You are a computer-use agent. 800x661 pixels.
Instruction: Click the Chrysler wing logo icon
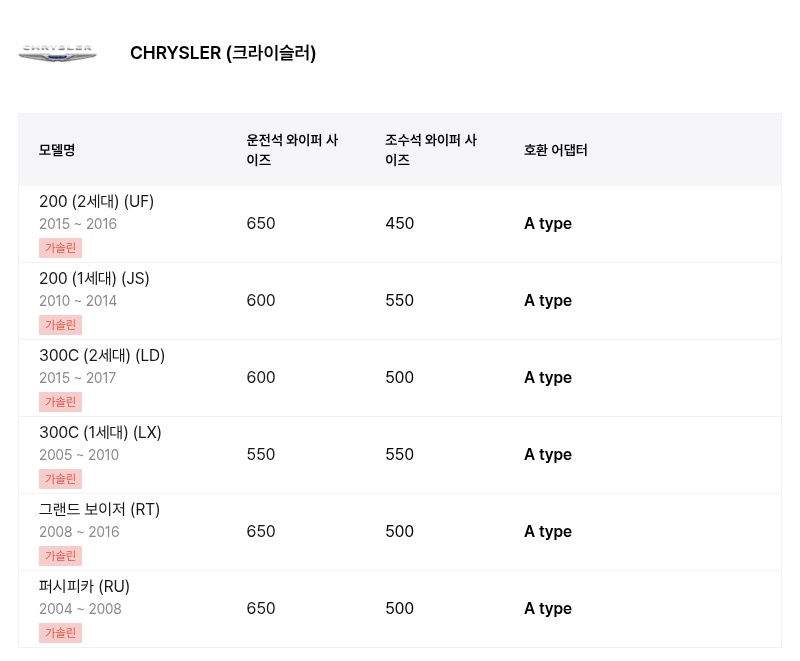57,53
